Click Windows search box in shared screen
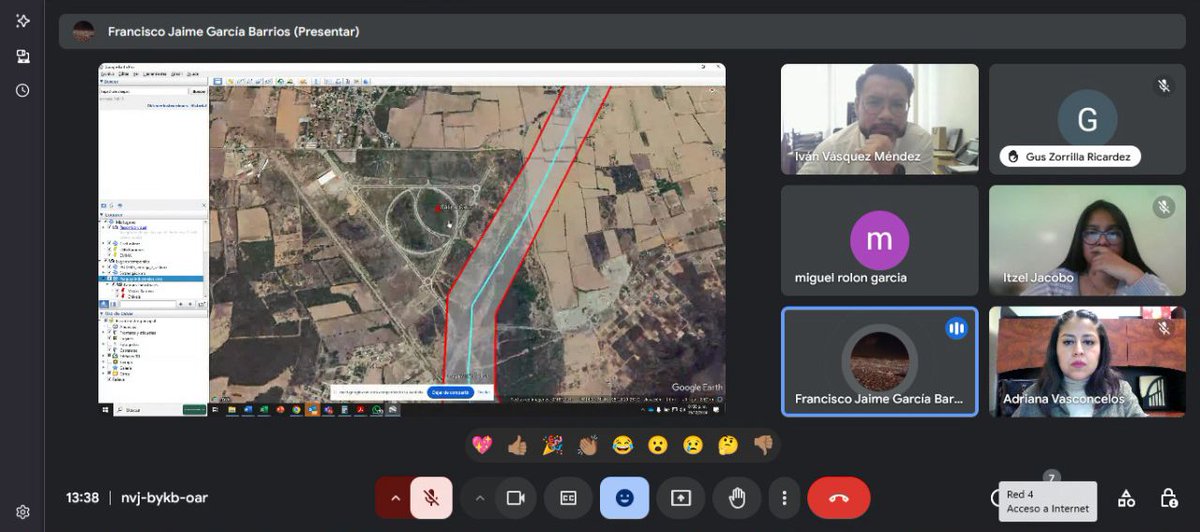The height and width of the screenshot is (532, 1200). tap(160, 410)
